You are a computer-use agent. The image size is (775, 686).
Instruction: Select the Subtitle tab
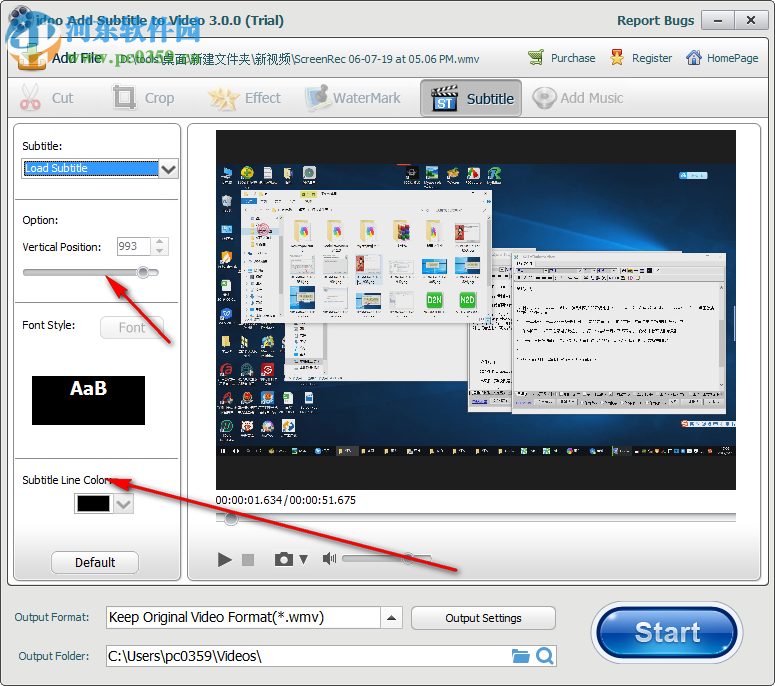[471, 98]
